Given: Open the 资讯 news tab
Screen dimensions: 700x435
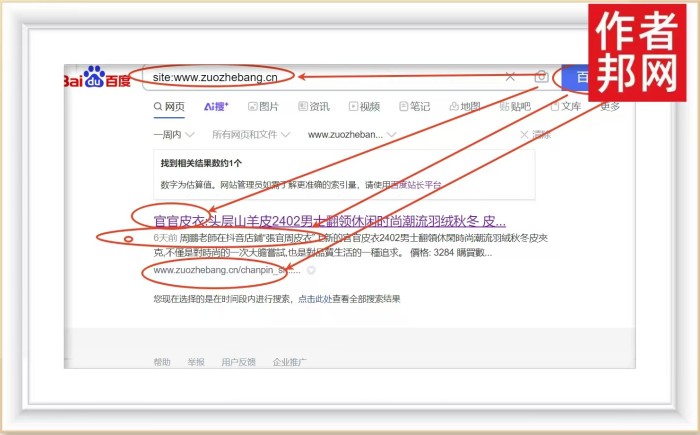Looking at the screenshot, I should pos(314,106).
